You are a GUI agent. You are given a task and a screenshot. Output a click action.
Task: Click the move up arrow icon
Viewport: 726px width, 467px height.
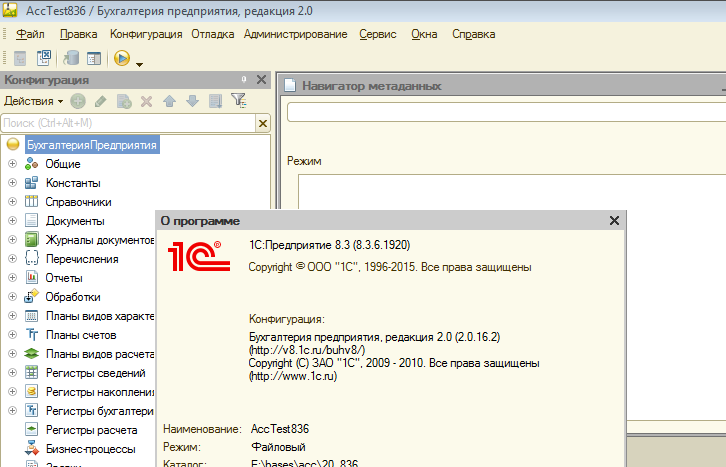coord(169,101)
